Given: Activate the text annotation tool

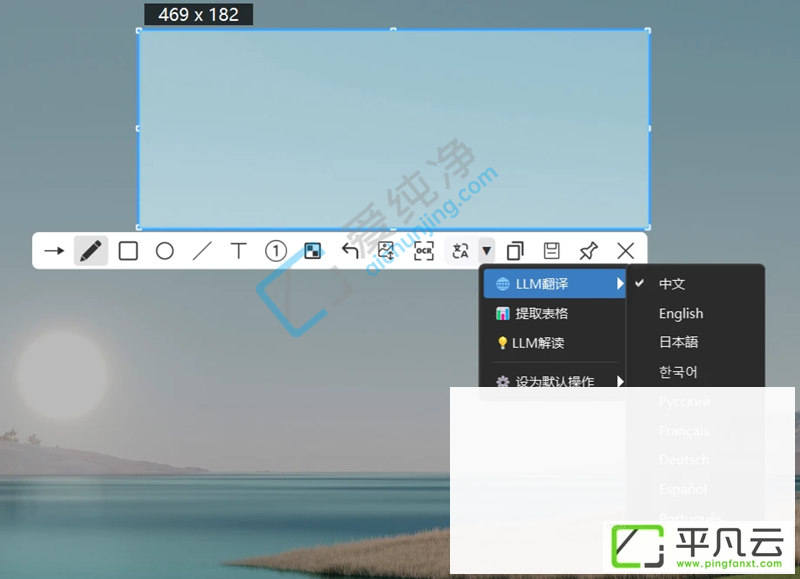Looking at the screenshot, I should (x=238, y=251).
